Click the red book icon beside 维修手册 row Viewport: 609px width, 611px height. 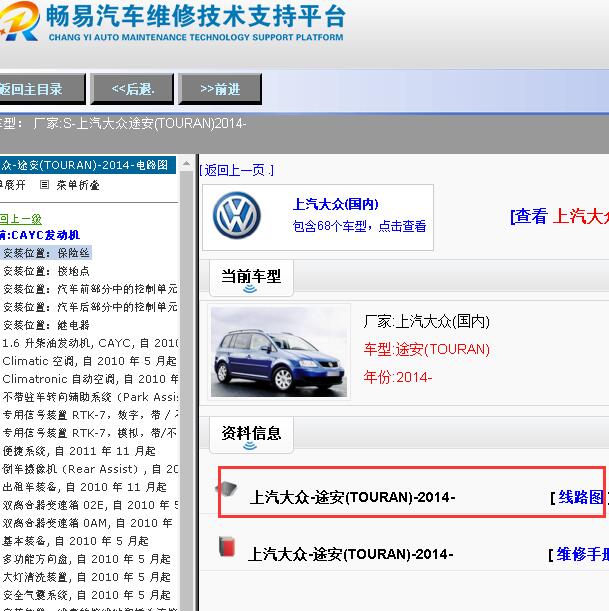[x=227, y=546]
